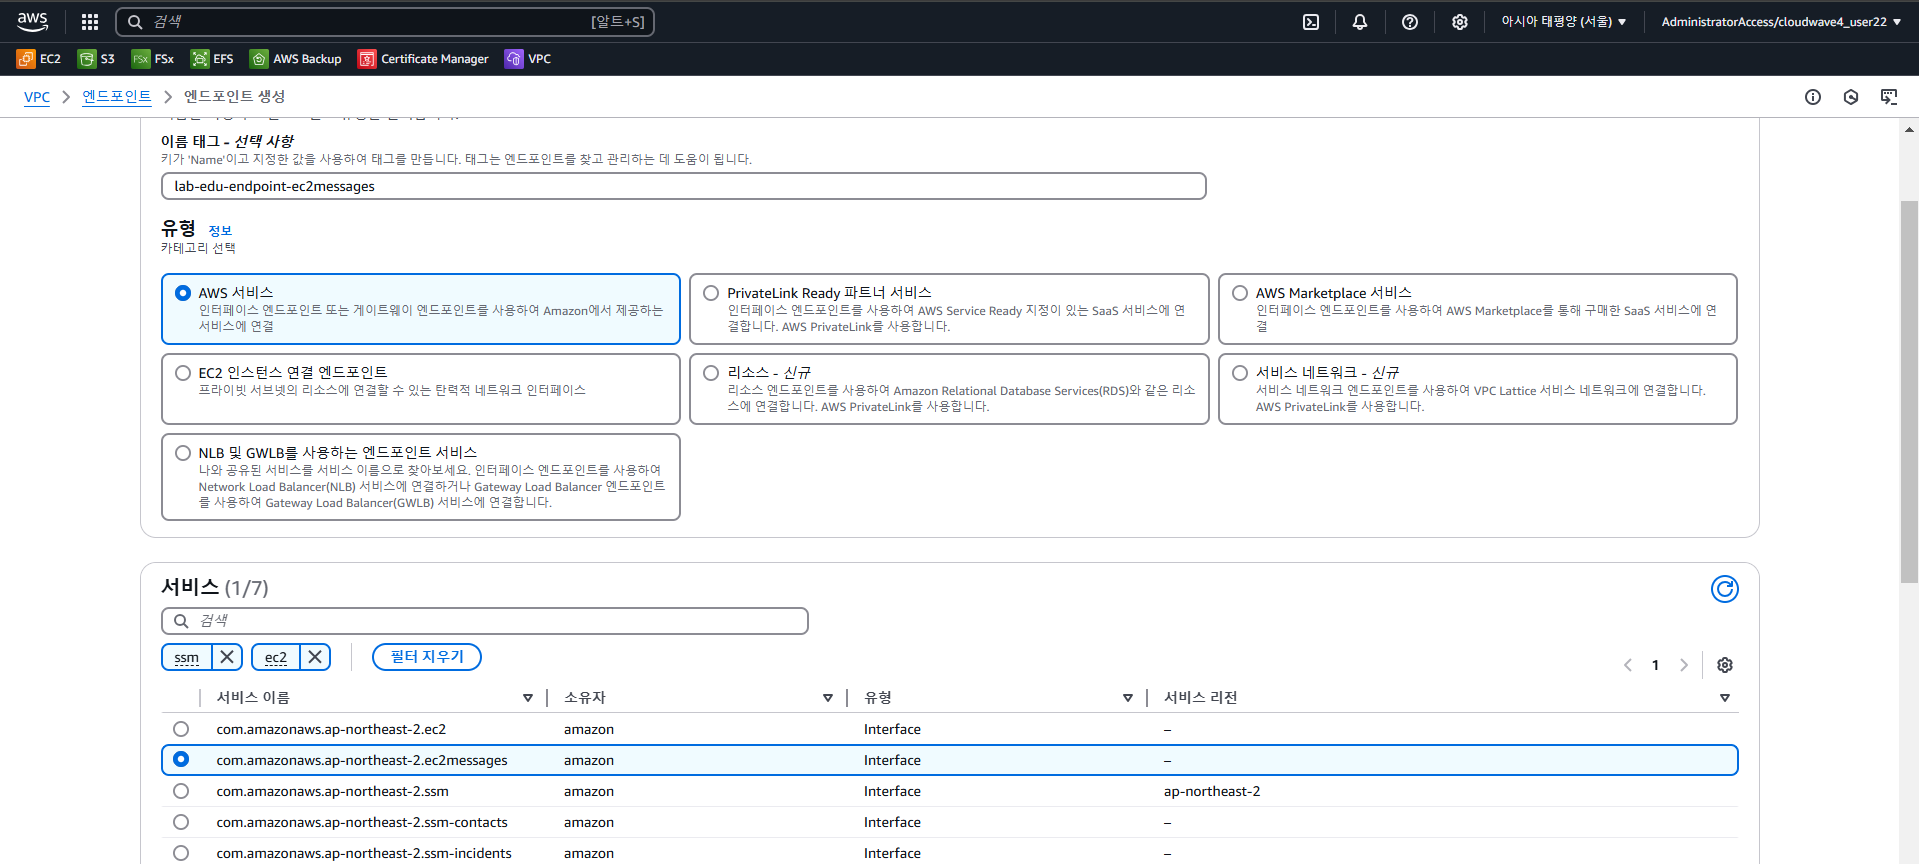Focus the top AWS search bar
This screenshot has width=1919, height=864.
(385, 21)
